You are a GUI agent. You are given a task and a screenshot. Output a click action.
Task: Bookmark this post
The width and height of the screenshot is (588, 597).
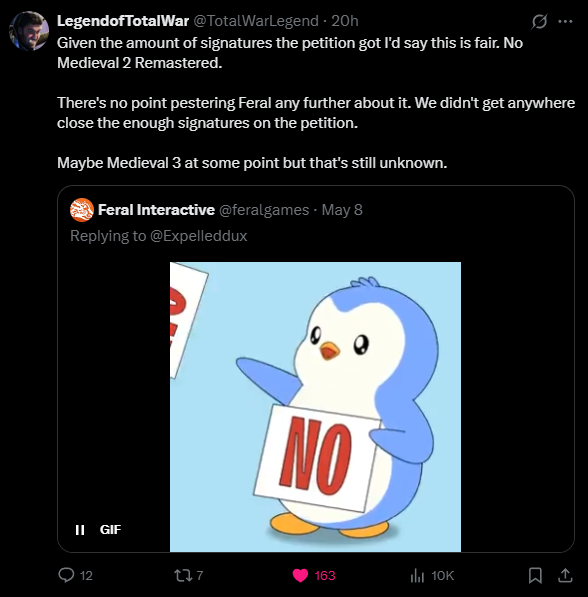[x=535, y=575]
